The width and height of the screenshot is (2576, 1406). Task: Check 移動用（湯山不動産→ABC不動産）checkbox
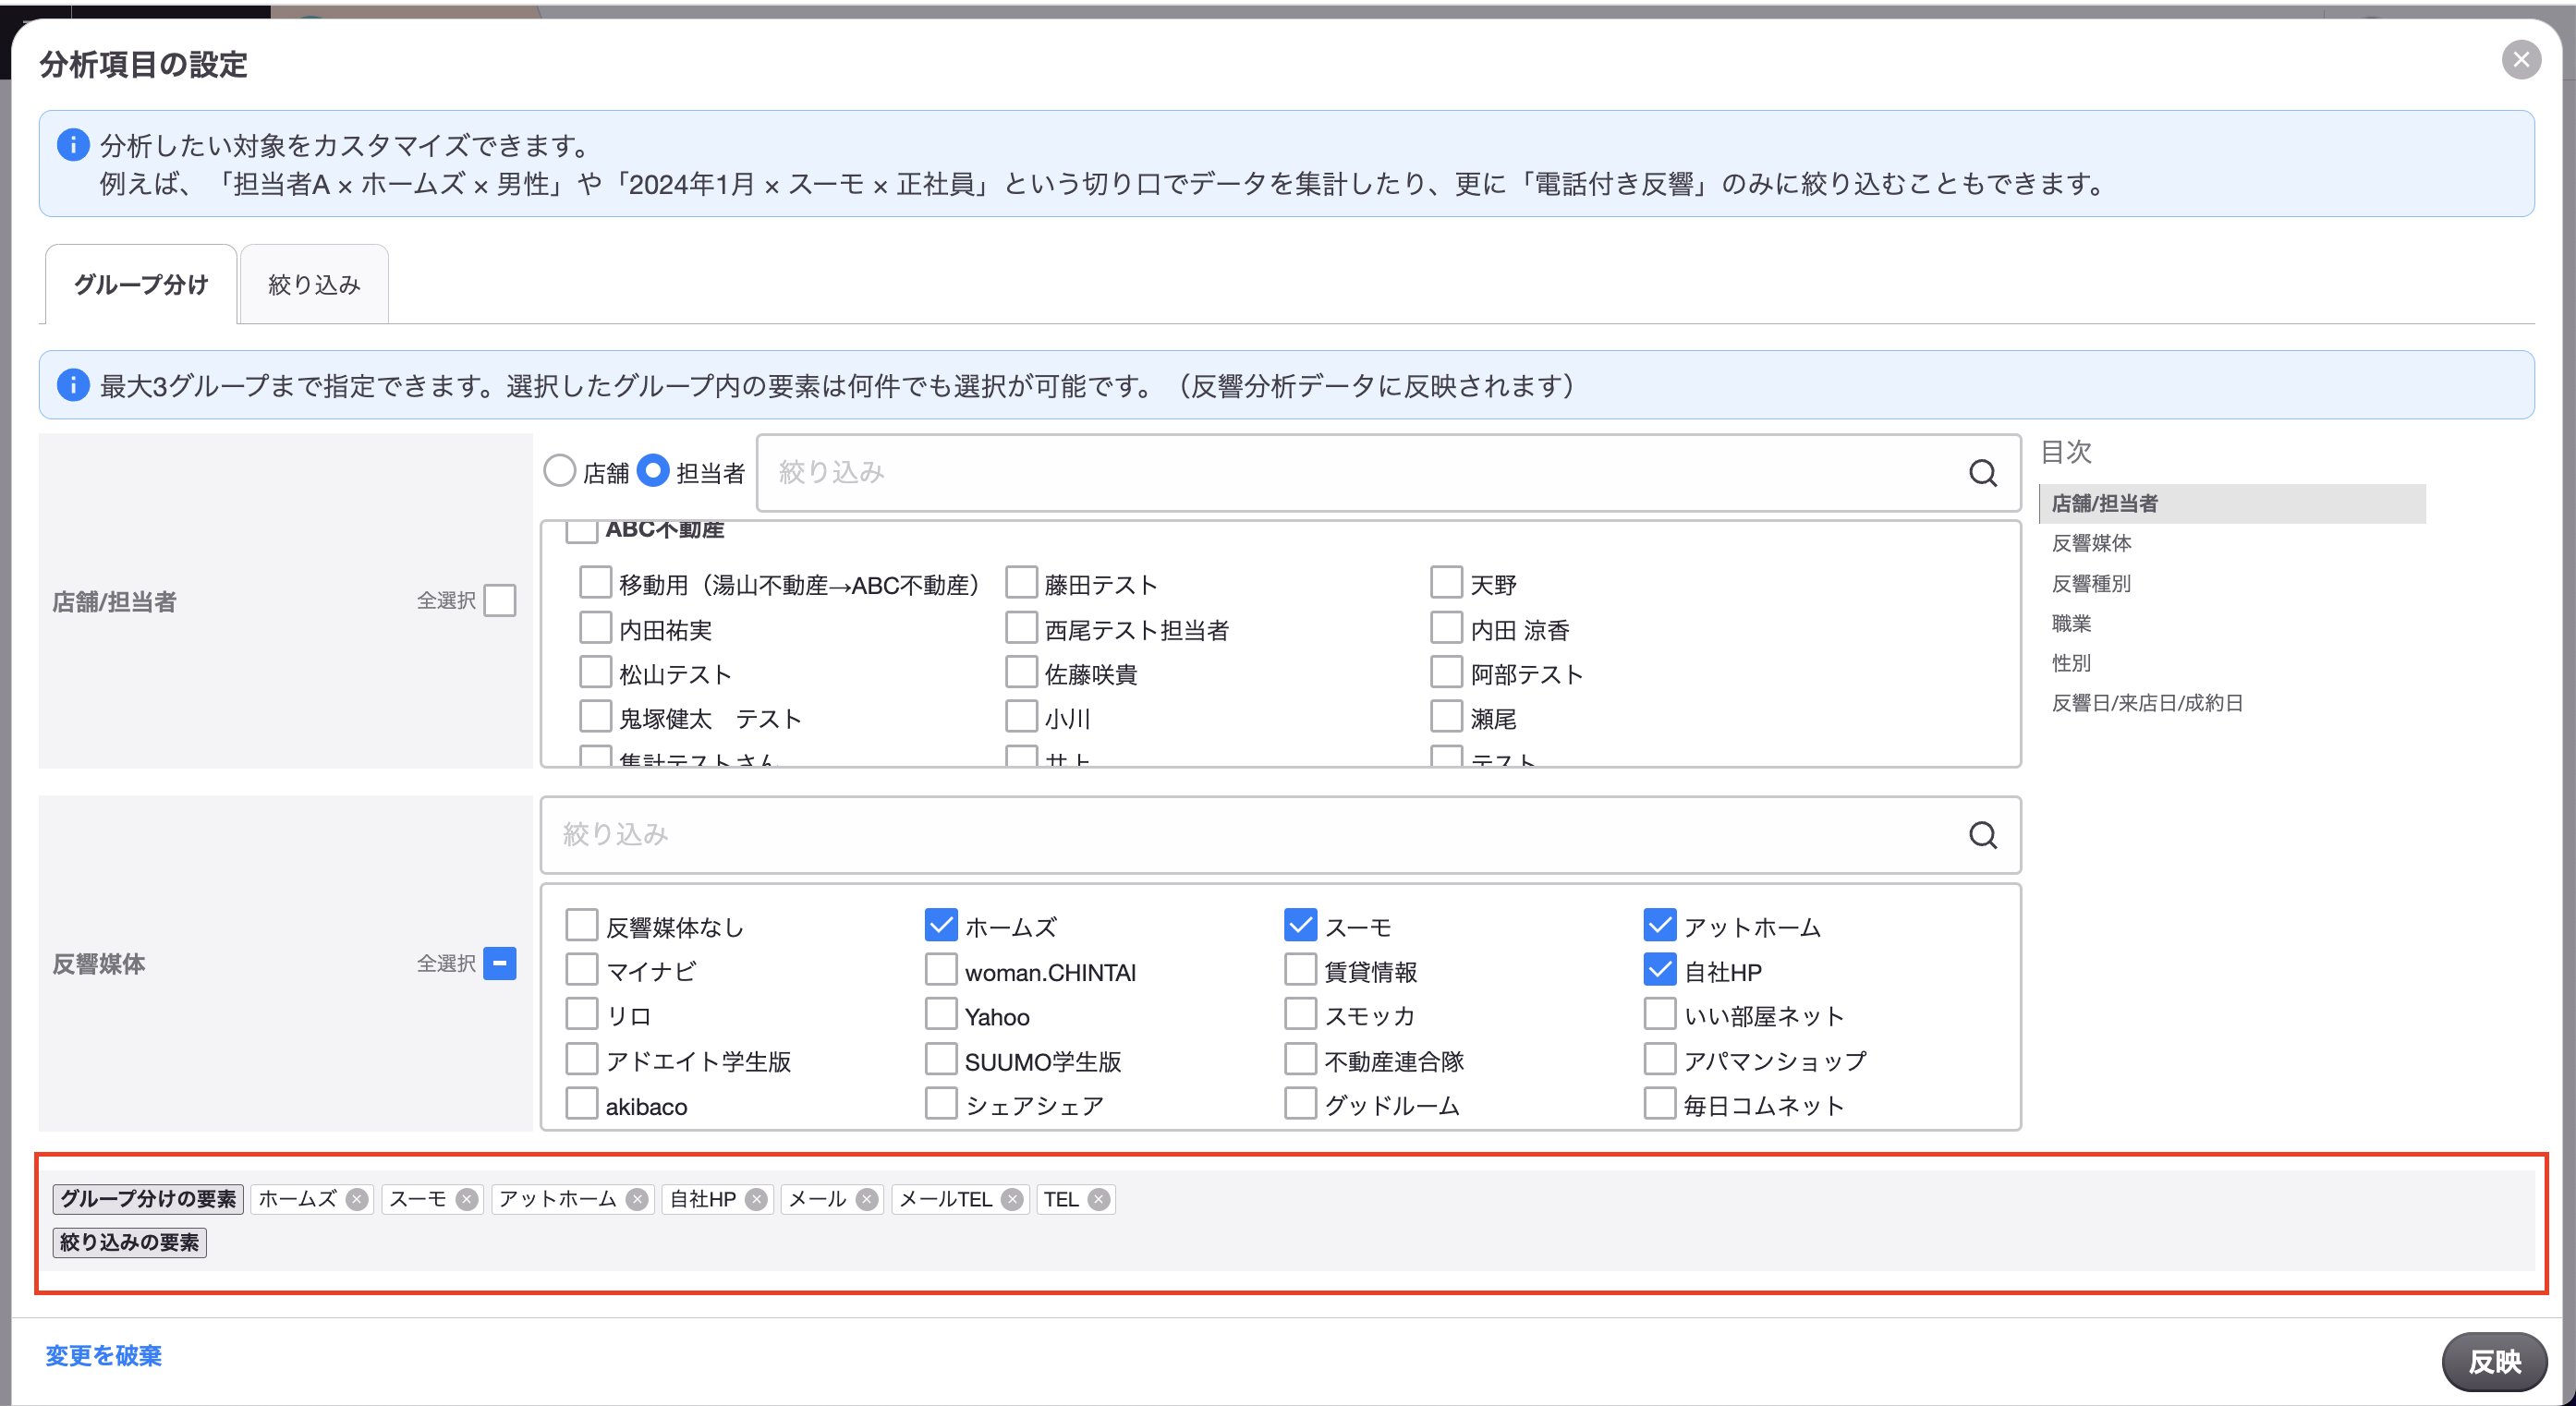coord(595,583)
